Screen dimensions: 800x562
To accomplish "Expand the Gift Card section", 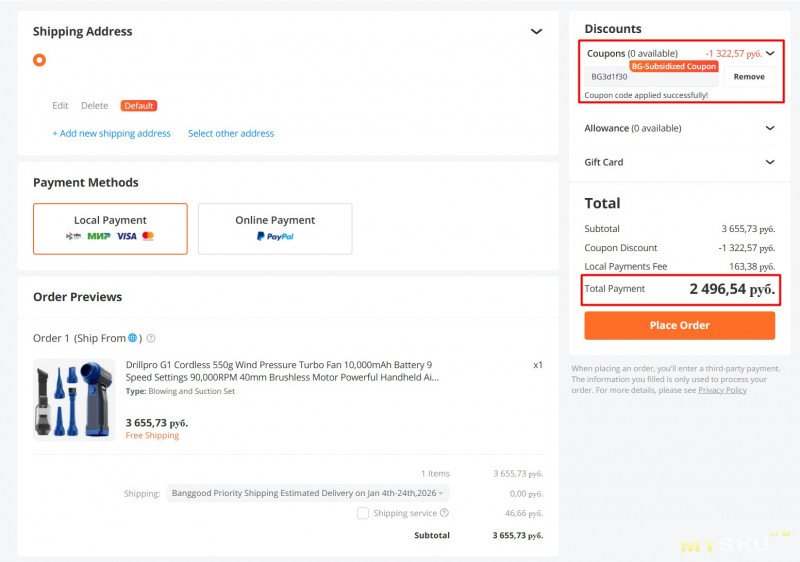I will click(769, 162).
